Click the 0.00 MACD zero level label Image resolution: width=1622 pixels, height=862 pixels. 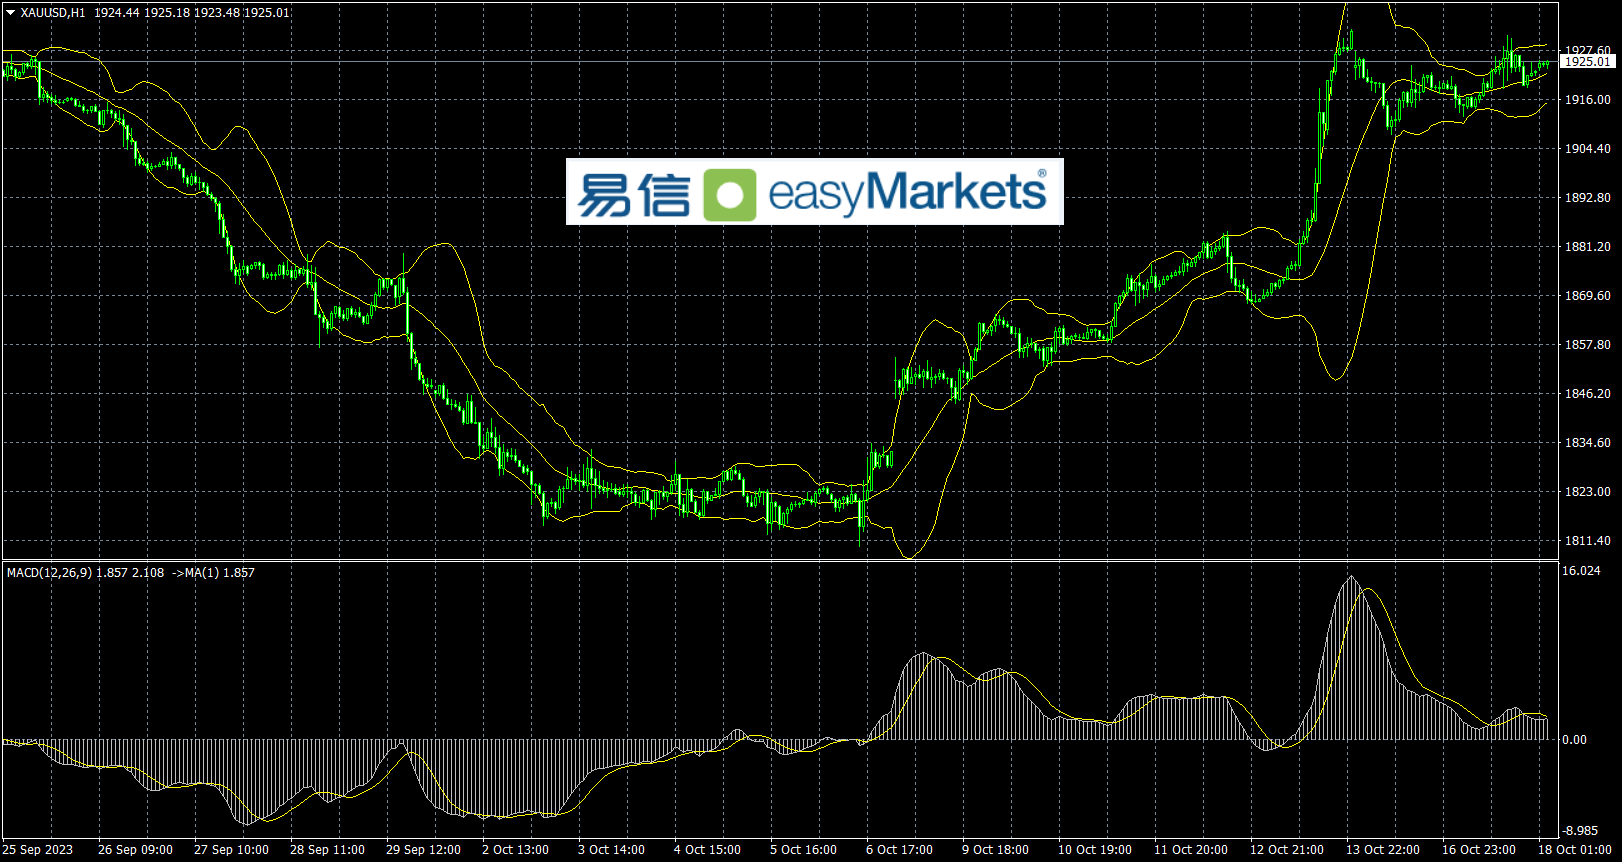[x=1575, y=740]
